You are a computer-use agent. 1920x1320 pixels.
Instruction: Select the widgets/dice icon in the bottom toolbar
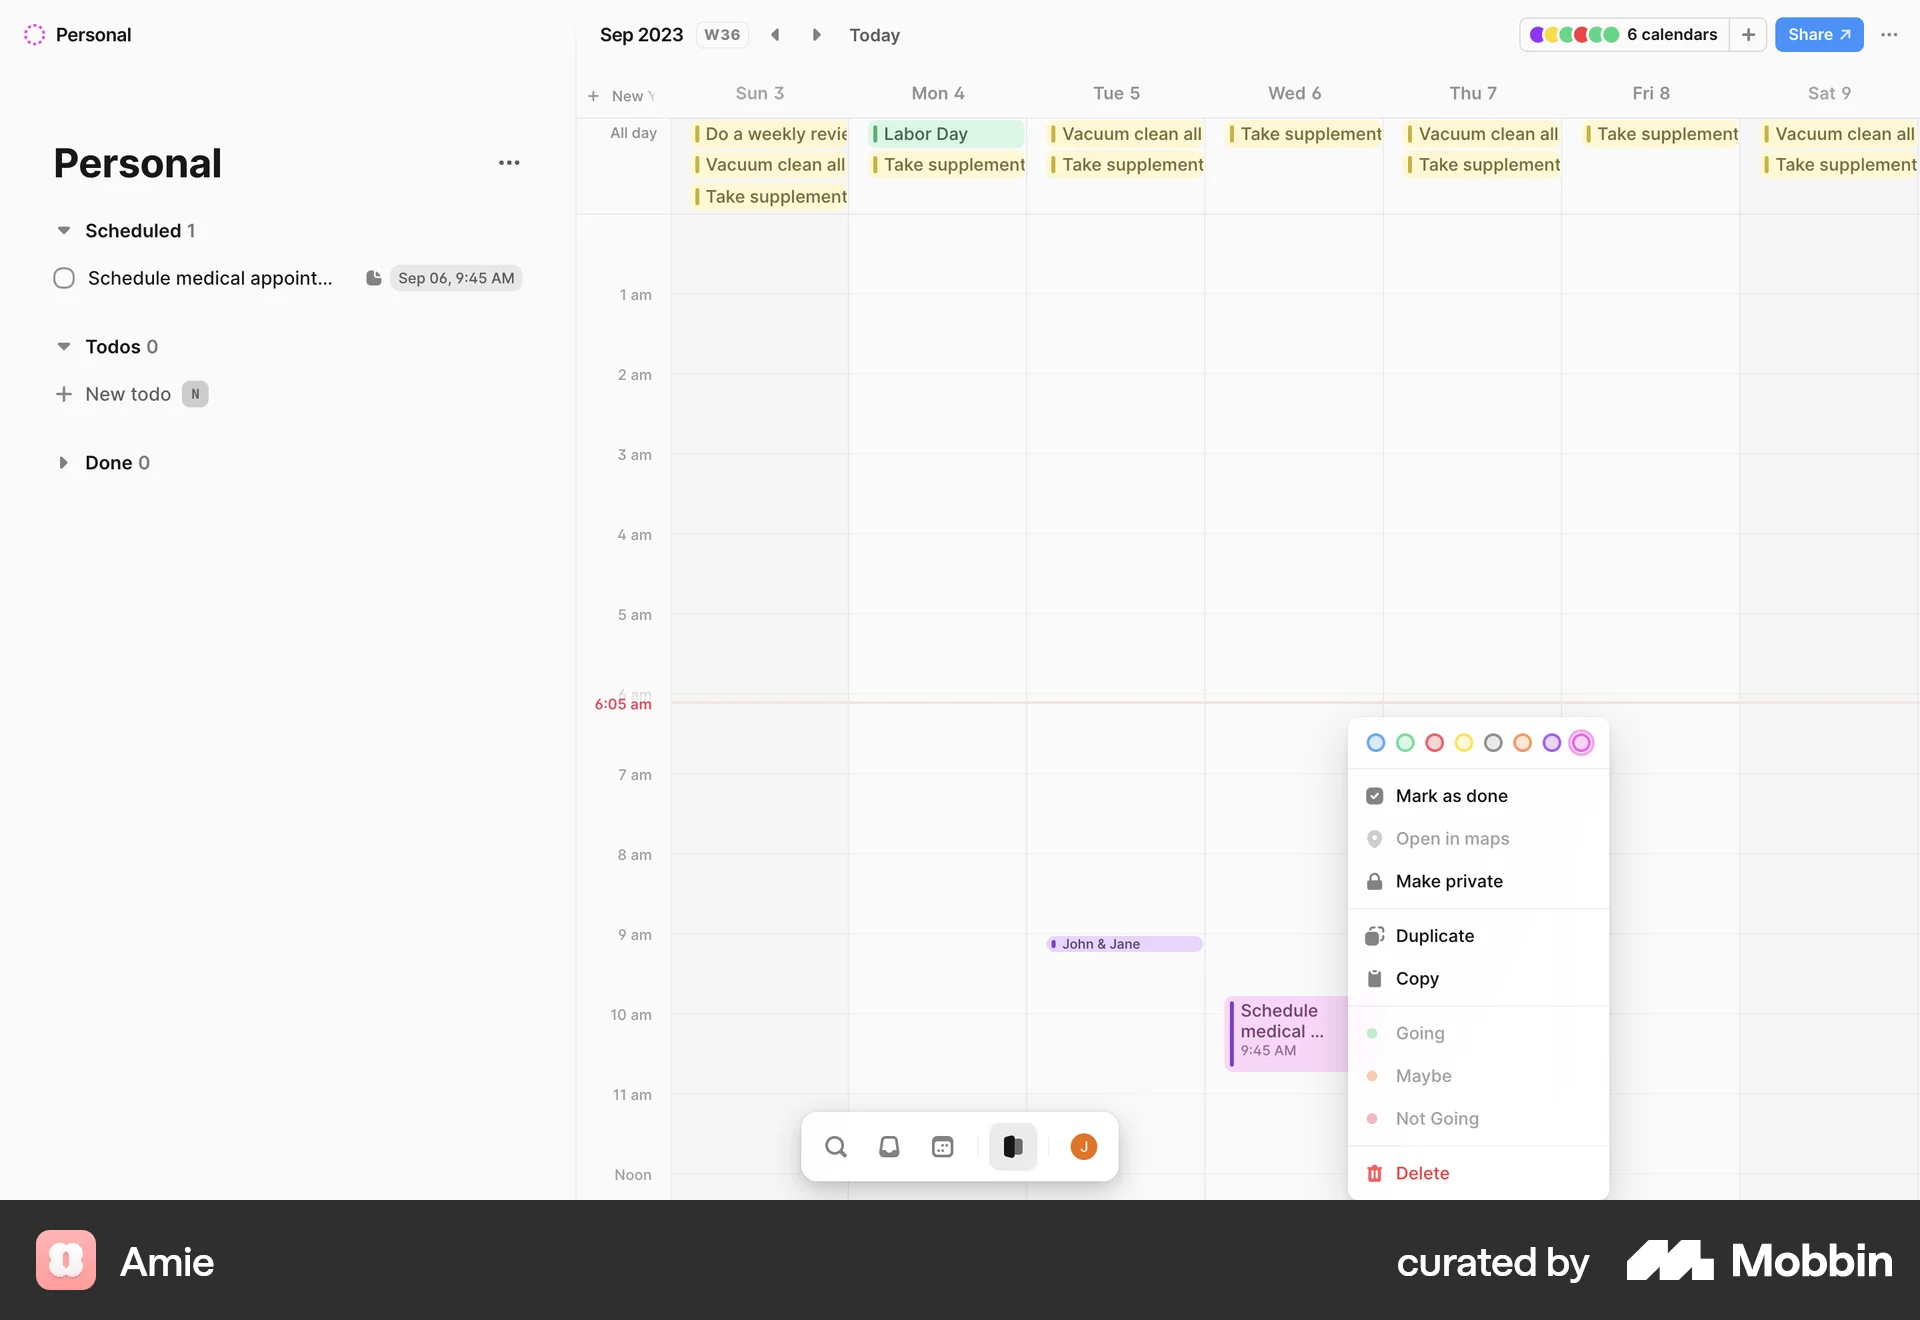[x=942, y=1146]
